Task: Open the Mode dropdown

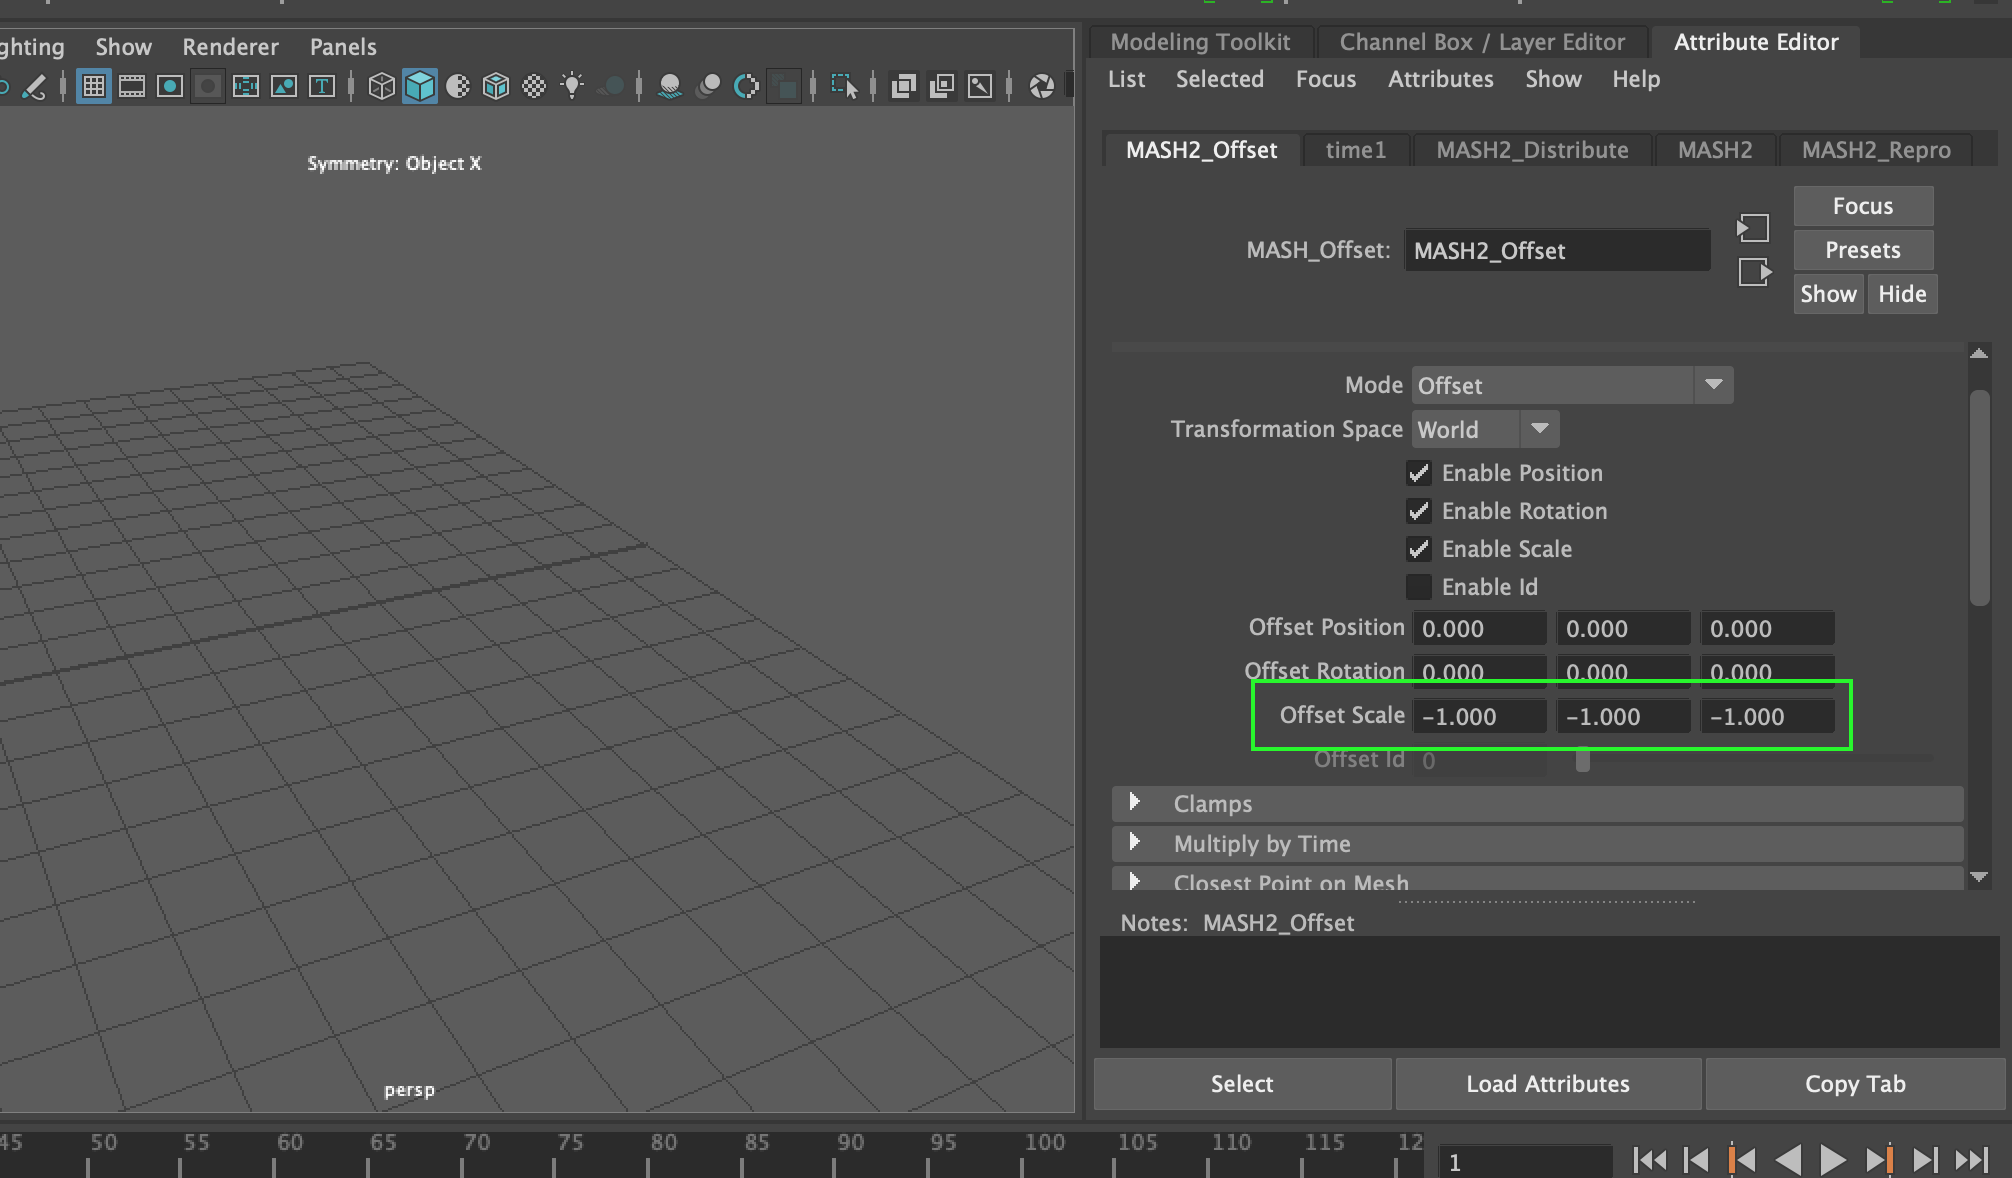Action: (x=1571, y=385)
